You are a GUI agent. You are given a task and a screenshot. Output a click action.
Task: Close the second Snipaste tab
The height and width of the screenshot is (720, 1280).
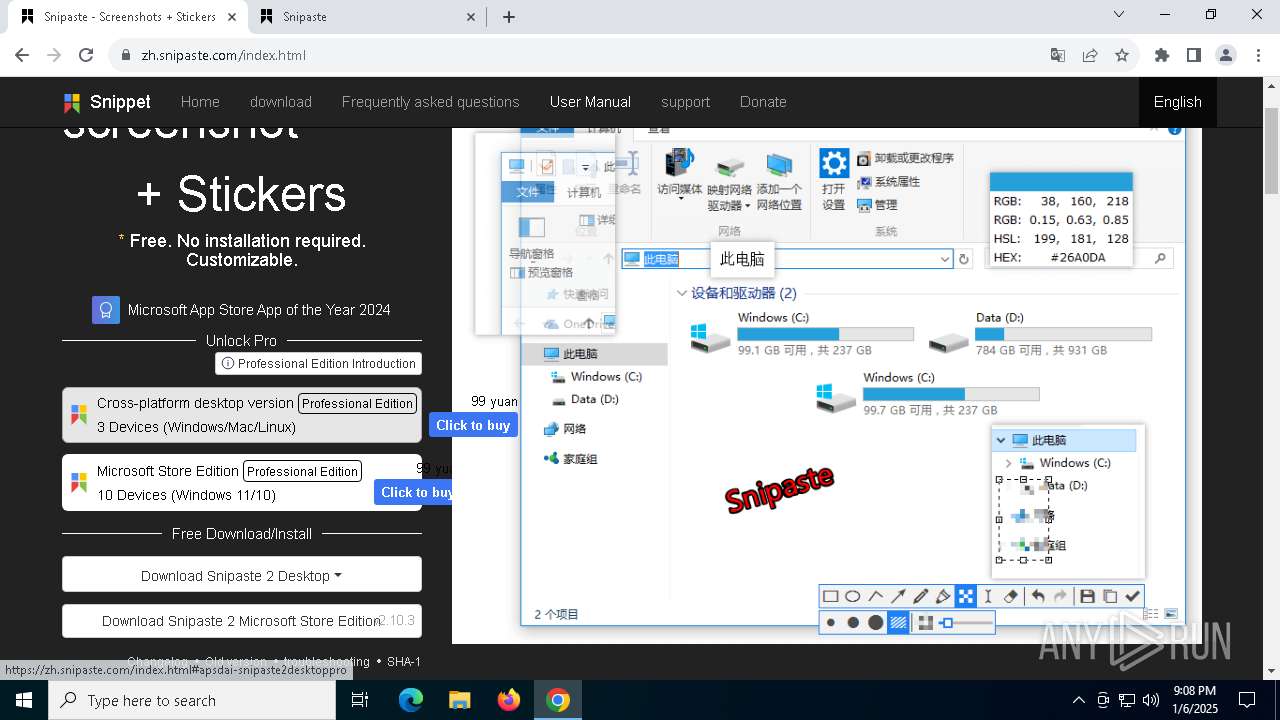coord(471,17)
